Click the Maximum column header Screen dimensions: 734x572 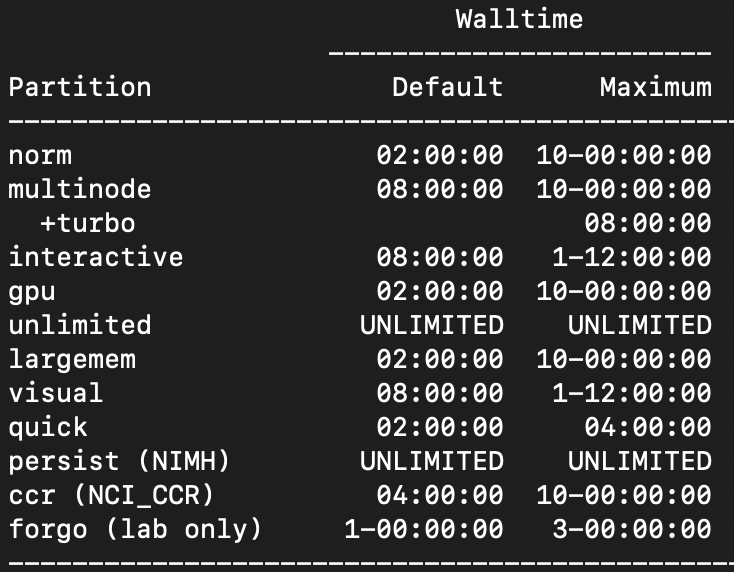tap(655, 87)
